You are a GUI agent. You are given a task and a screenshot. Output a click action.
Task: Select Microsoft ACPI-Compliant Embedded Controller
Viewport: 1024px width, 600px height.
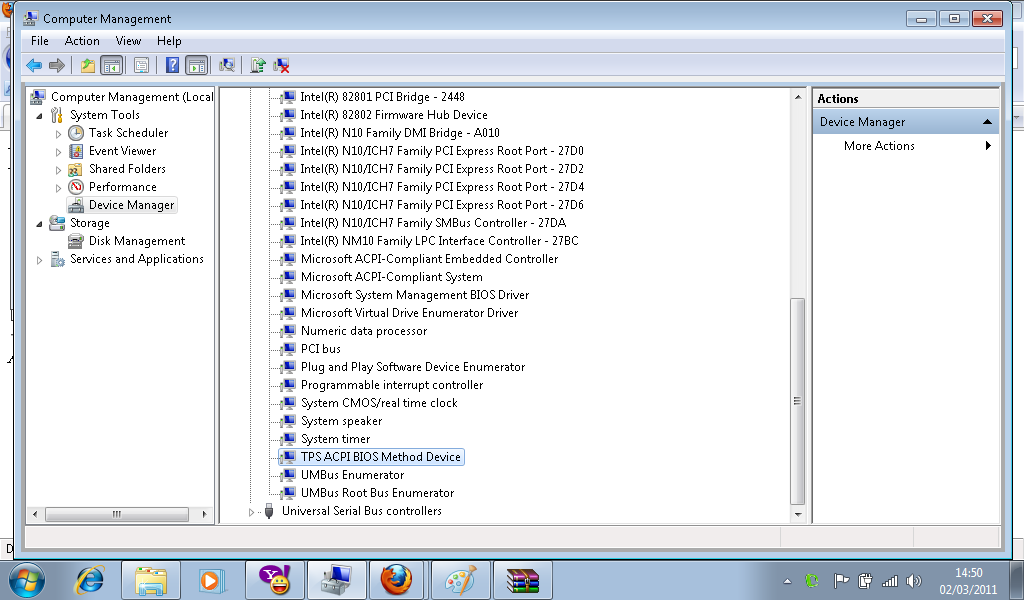tap(429, 259)
